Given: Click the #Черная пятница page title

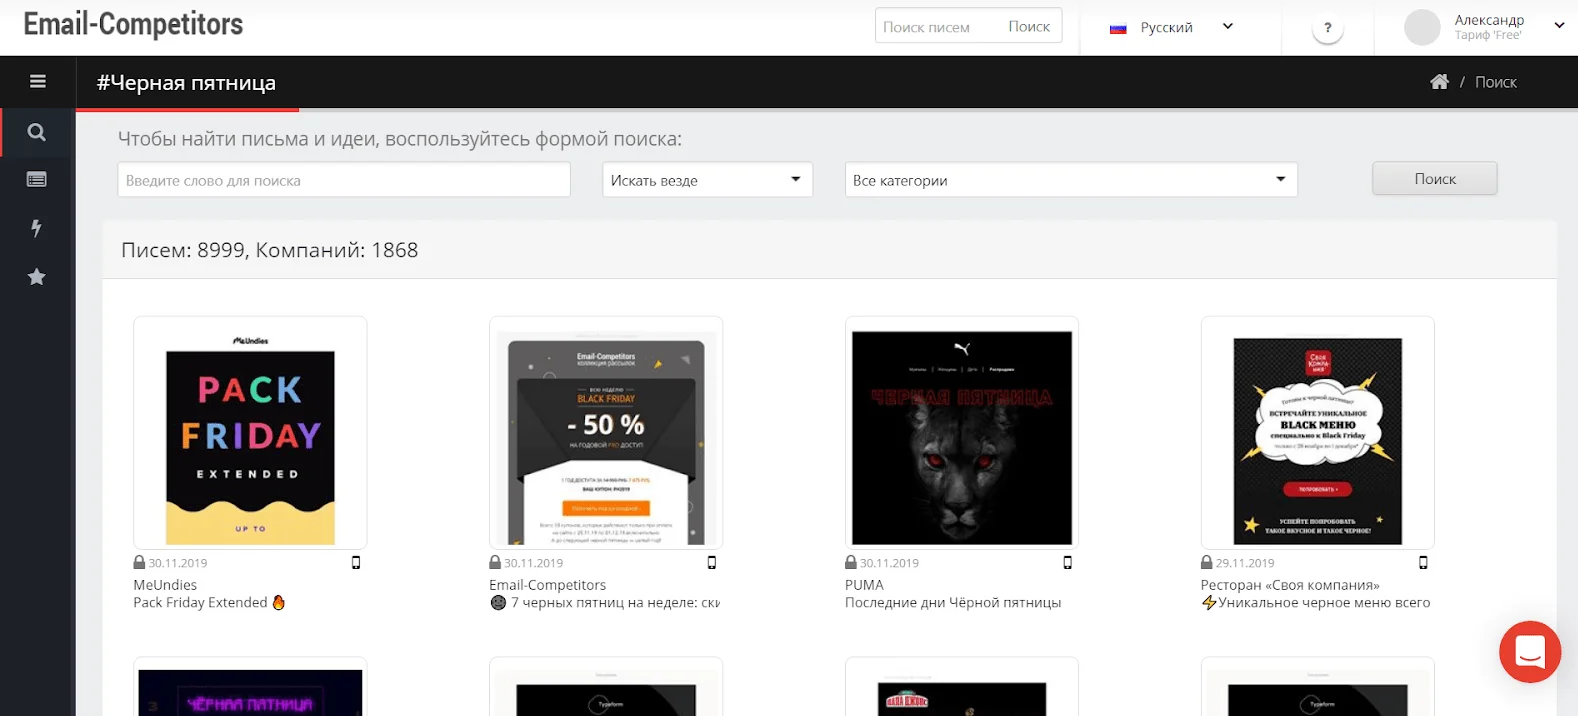Looking at the screenshot, I should pos(186,83).
